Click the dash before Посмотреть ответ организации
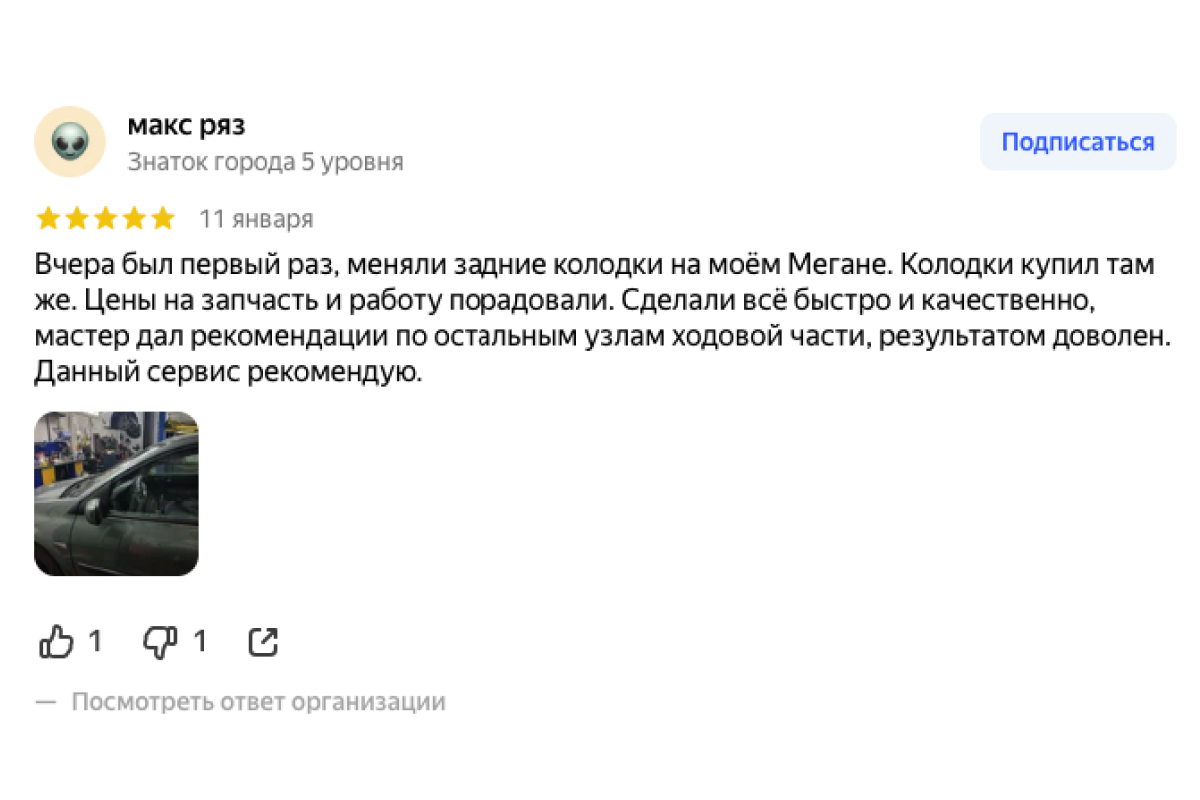Viewport: 1200px width, 800px height. point(46,702)
